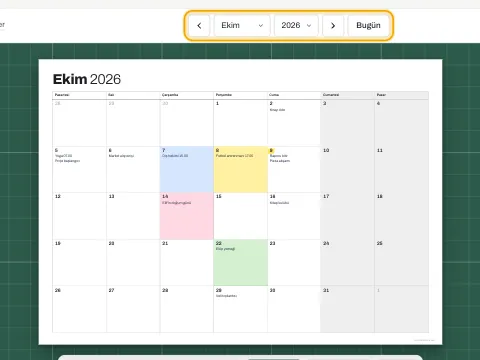The image size is (480, 360).
Task: Select day 19 in the calendar
Action: click(x=79, y=263)
